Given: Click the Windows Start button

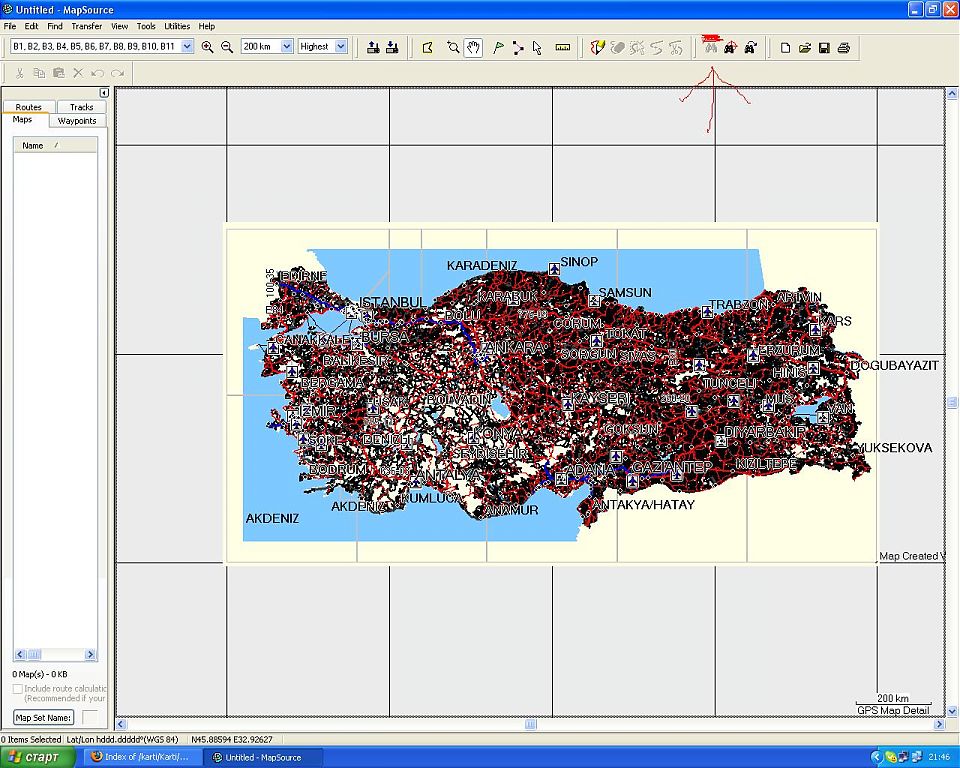Looking at the screenshot, I should [37, 757].
